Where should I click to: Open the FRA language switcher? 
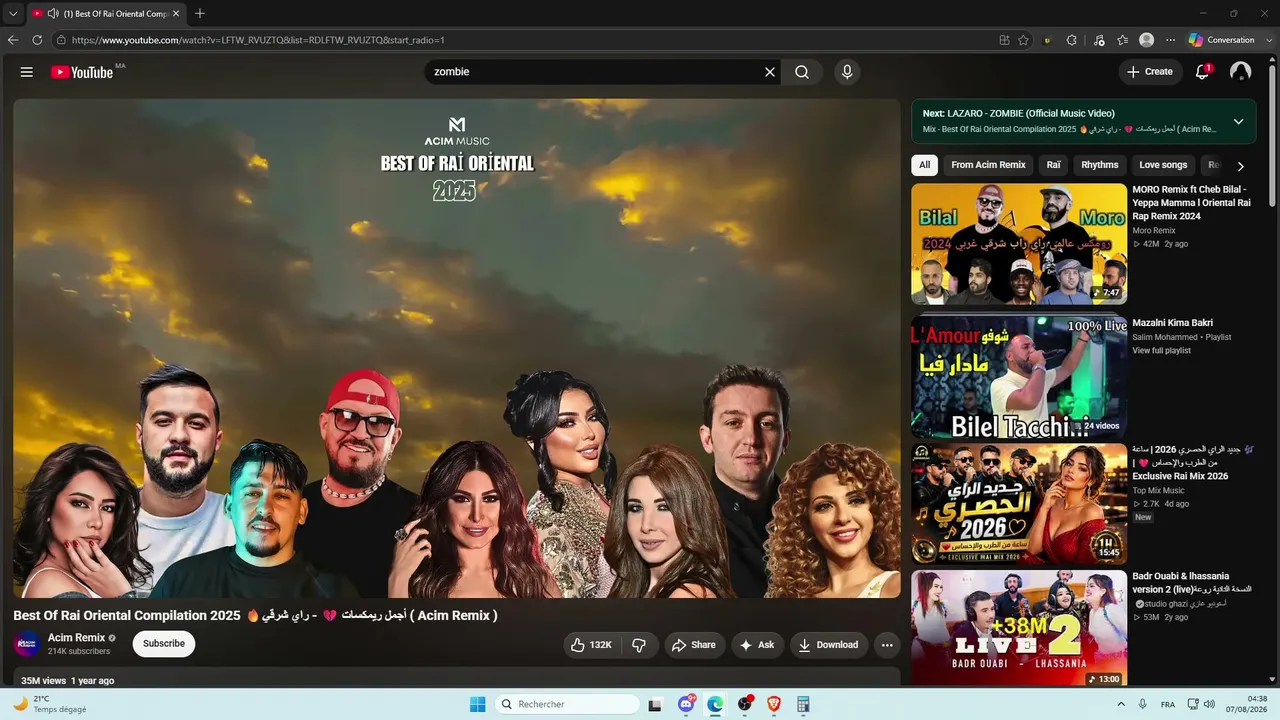click(1168, 704)
